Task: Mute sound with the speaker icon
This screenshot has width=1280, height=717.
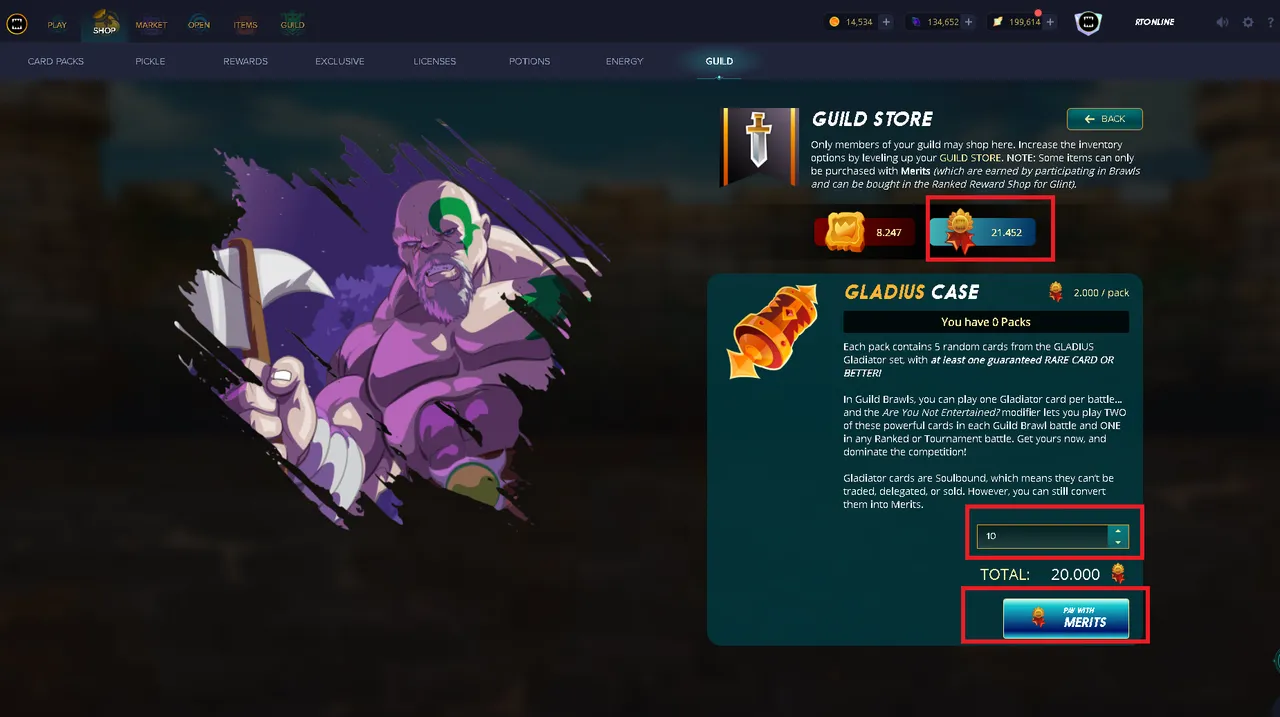Action: (1222, 22)
